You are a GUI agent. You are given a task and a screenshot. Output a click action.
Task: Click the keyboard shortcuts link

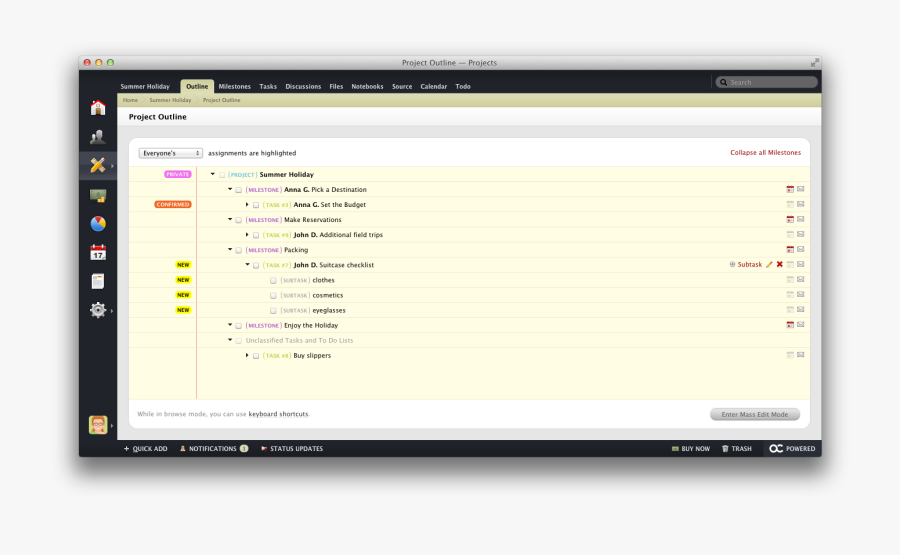point(278,414)
